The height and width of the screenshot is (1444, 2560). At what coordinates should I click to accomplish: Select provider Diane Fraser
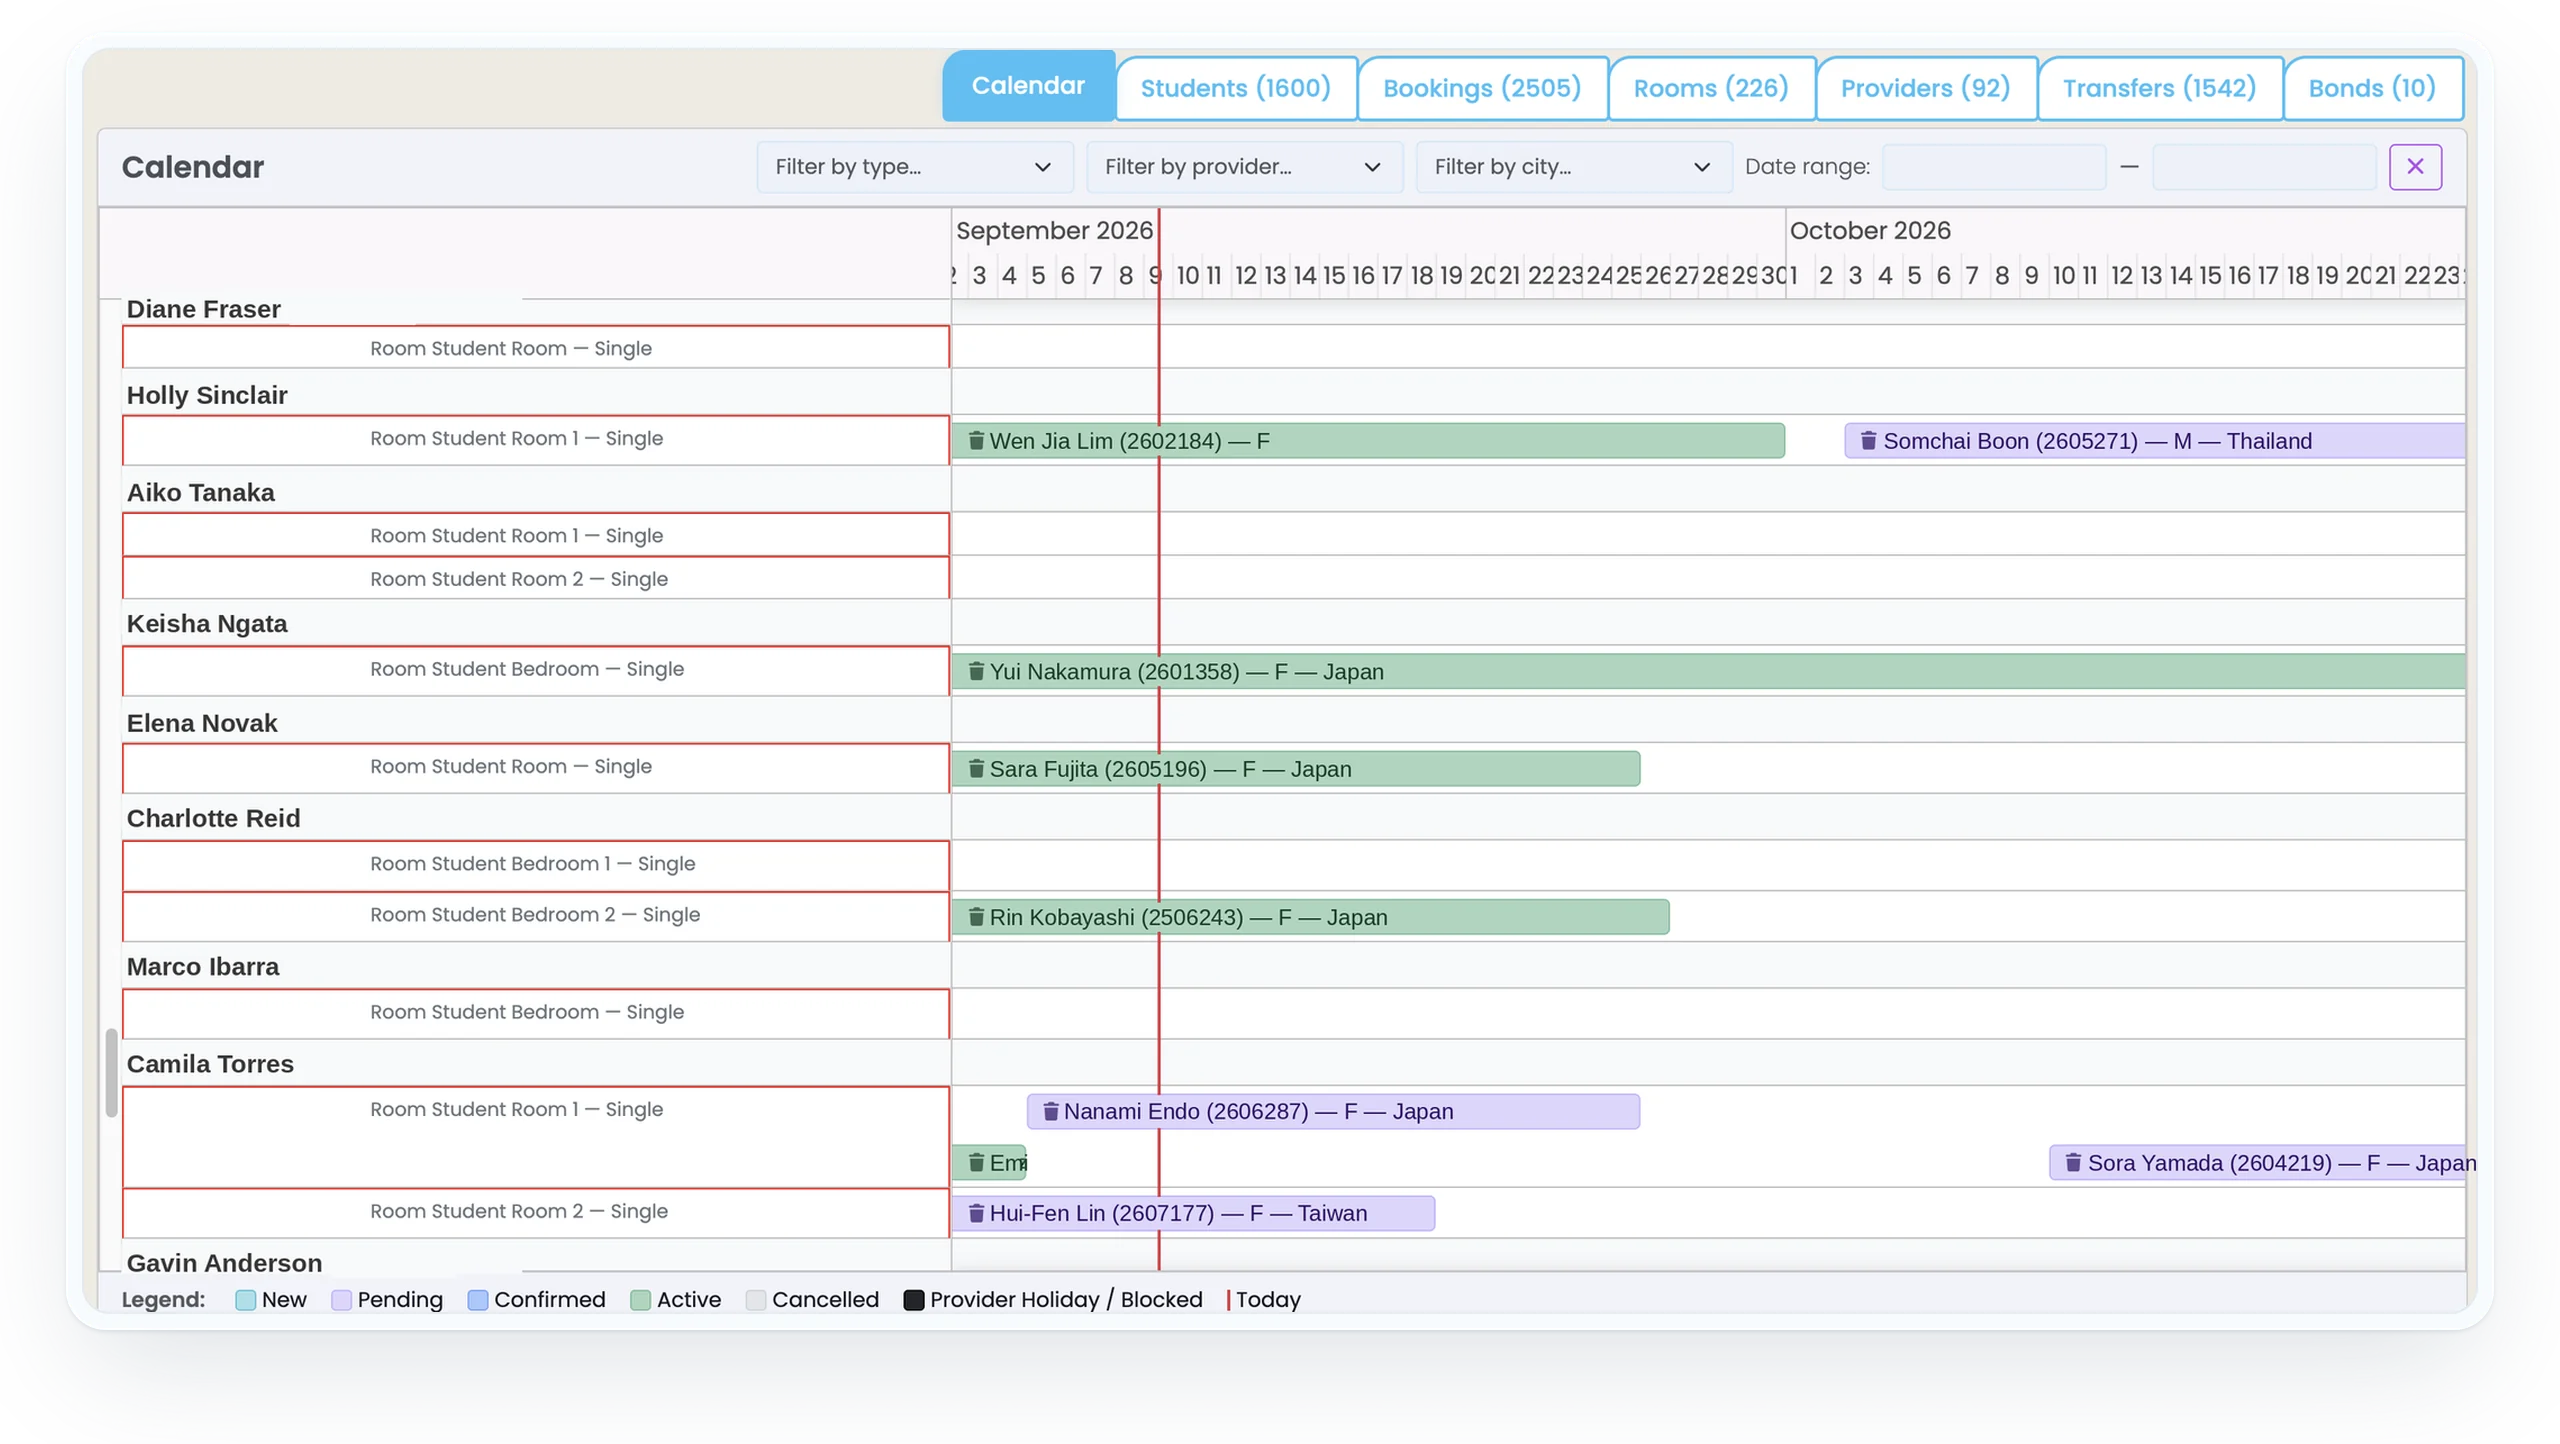[203, 309]
